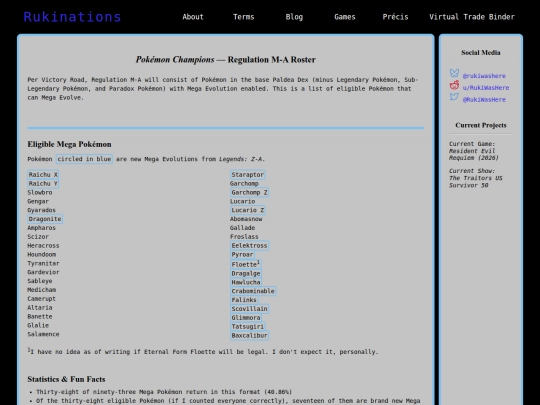This screenshot has height=405, width=540.
Task: Click the 'Statistics & Fun Facts' heading
Action: coord(66,379)
